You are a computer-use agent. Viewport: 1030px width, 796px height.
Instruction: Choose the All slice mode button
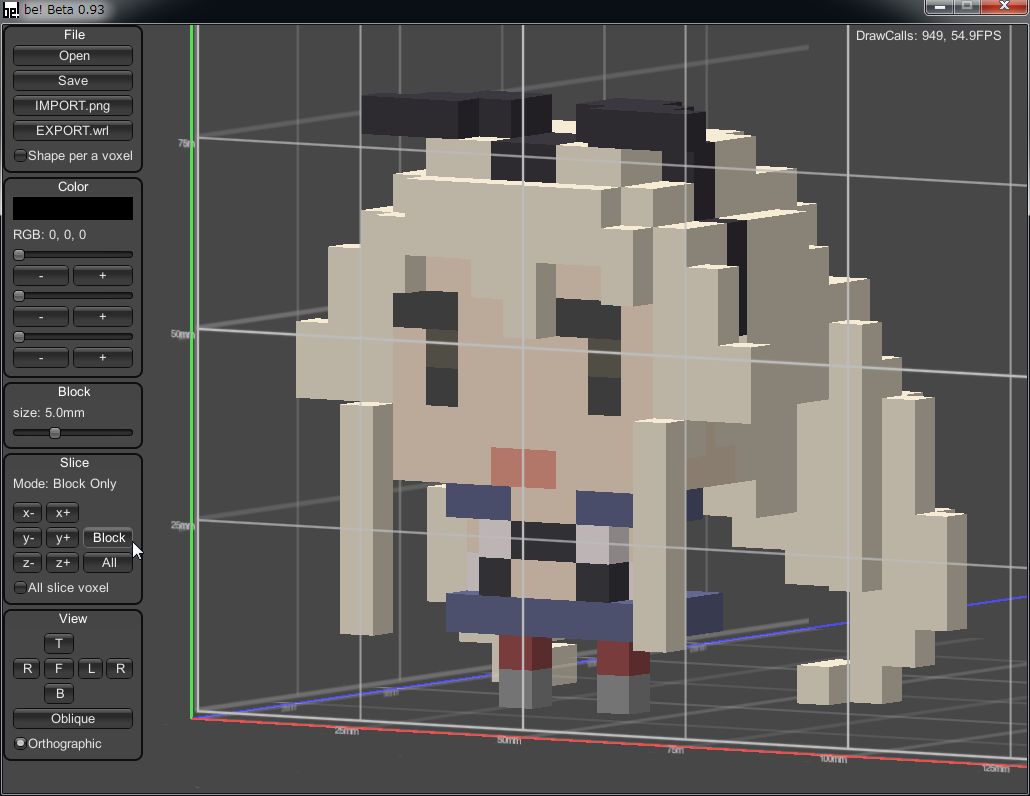108,563
